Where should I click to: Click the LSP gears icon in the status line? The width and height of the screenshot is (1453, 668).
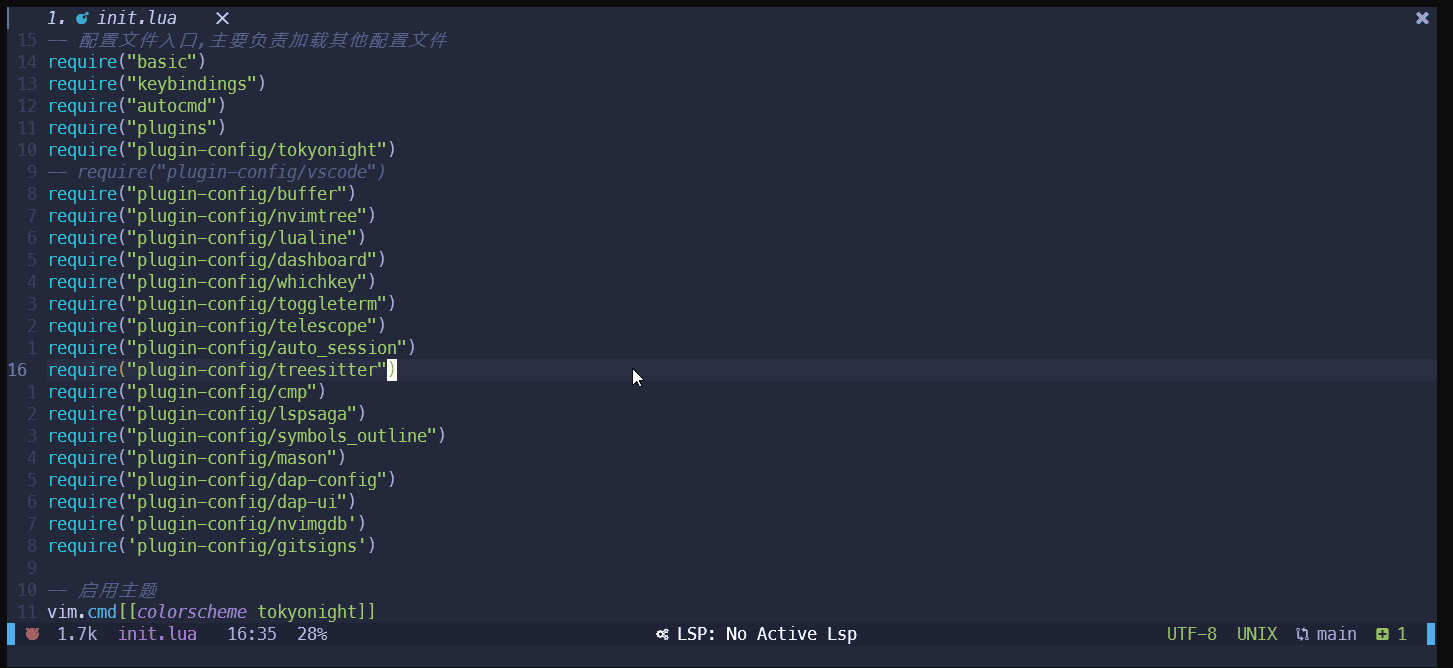(662, 634)
